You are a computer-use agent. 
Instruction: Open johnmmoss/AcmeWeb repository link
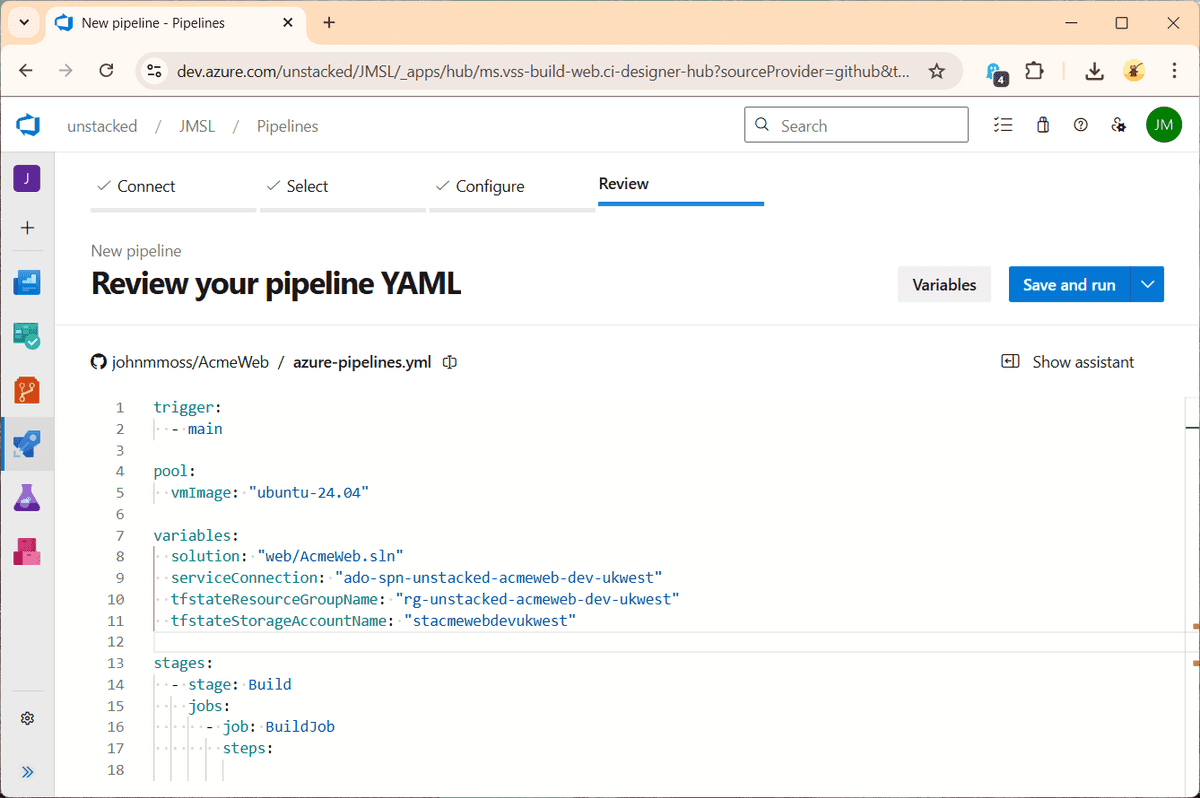(x=190, y=362)
